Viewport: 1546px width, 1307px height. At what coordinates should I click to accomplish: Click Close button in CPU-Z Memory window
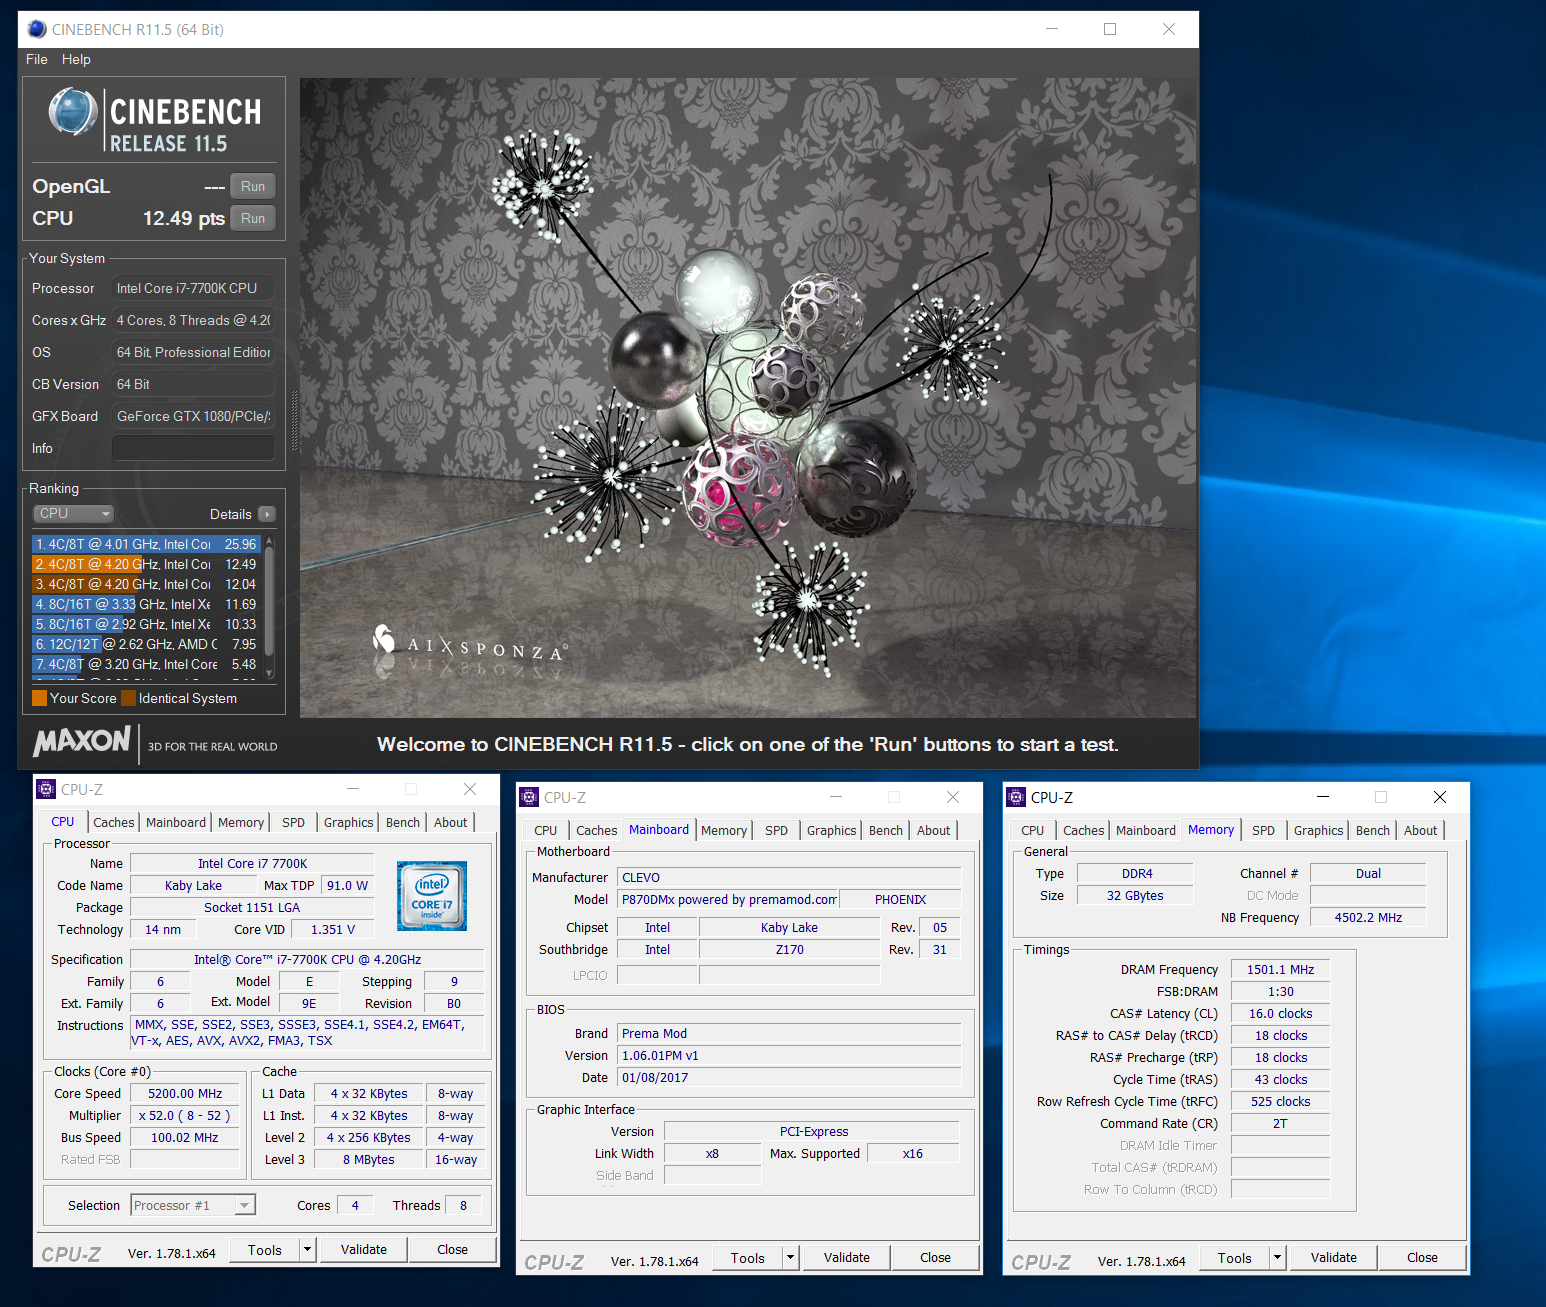(x=1422, y=1257)
